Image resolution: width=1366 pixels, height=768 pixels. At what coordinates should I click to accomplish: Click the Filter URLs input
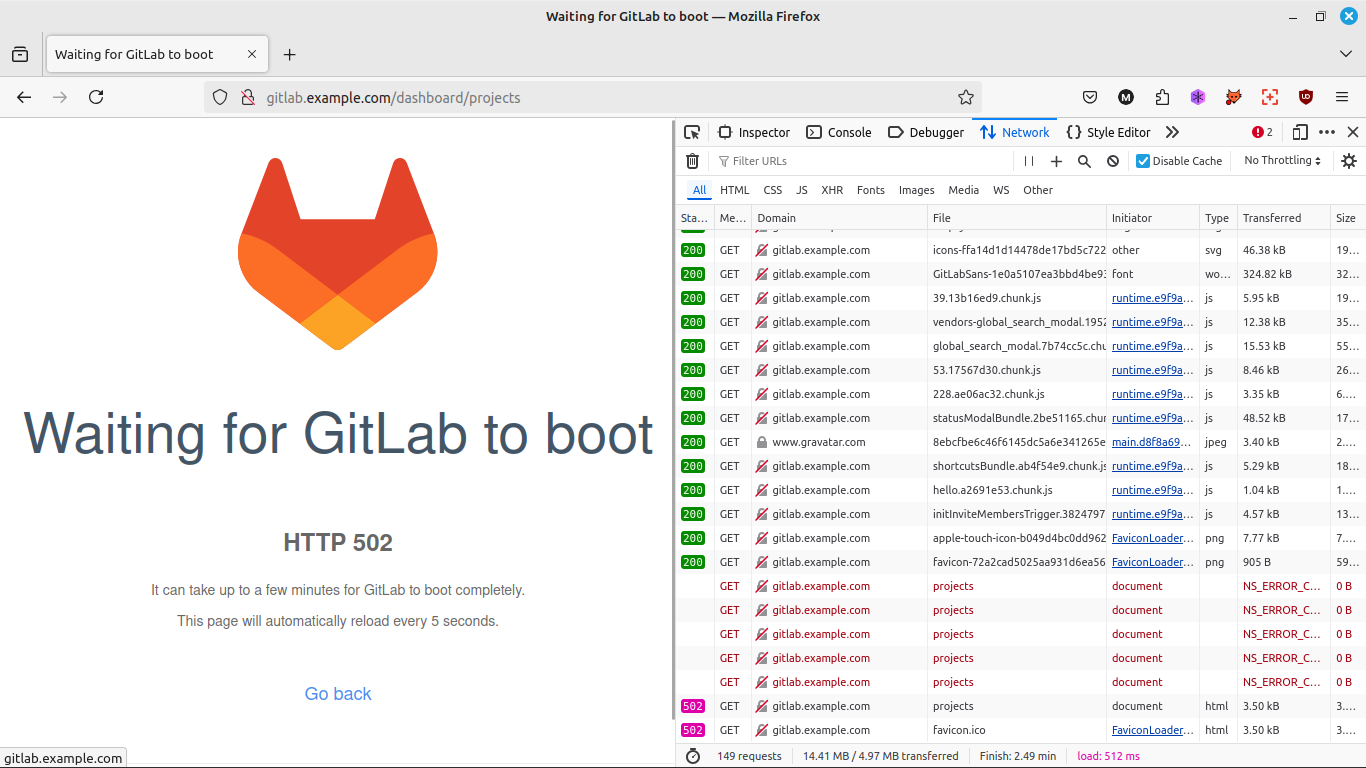[x=863, y=161]
